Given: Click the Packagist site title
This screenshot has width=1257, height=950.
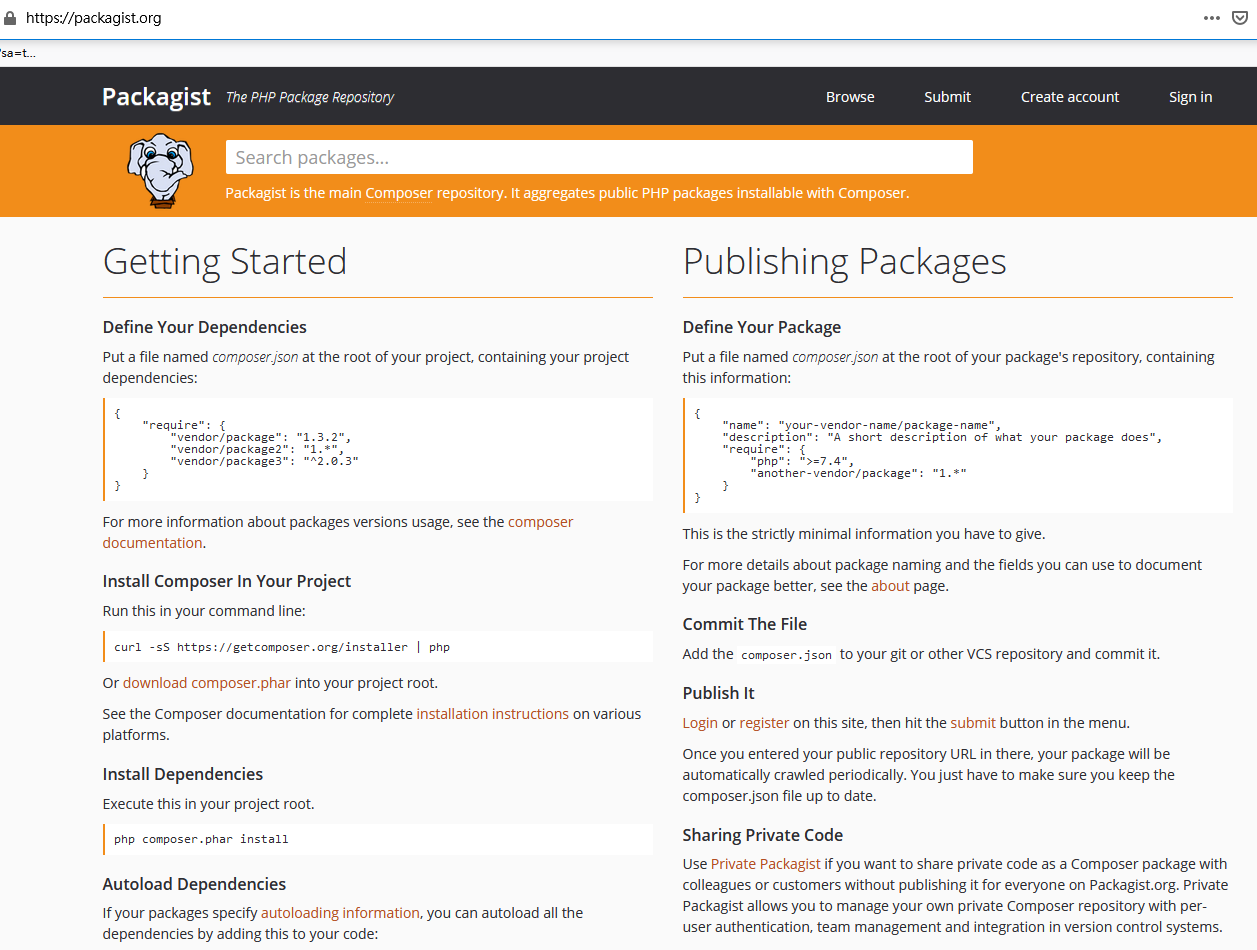Looking at the screenshot, I should (156, 97).
